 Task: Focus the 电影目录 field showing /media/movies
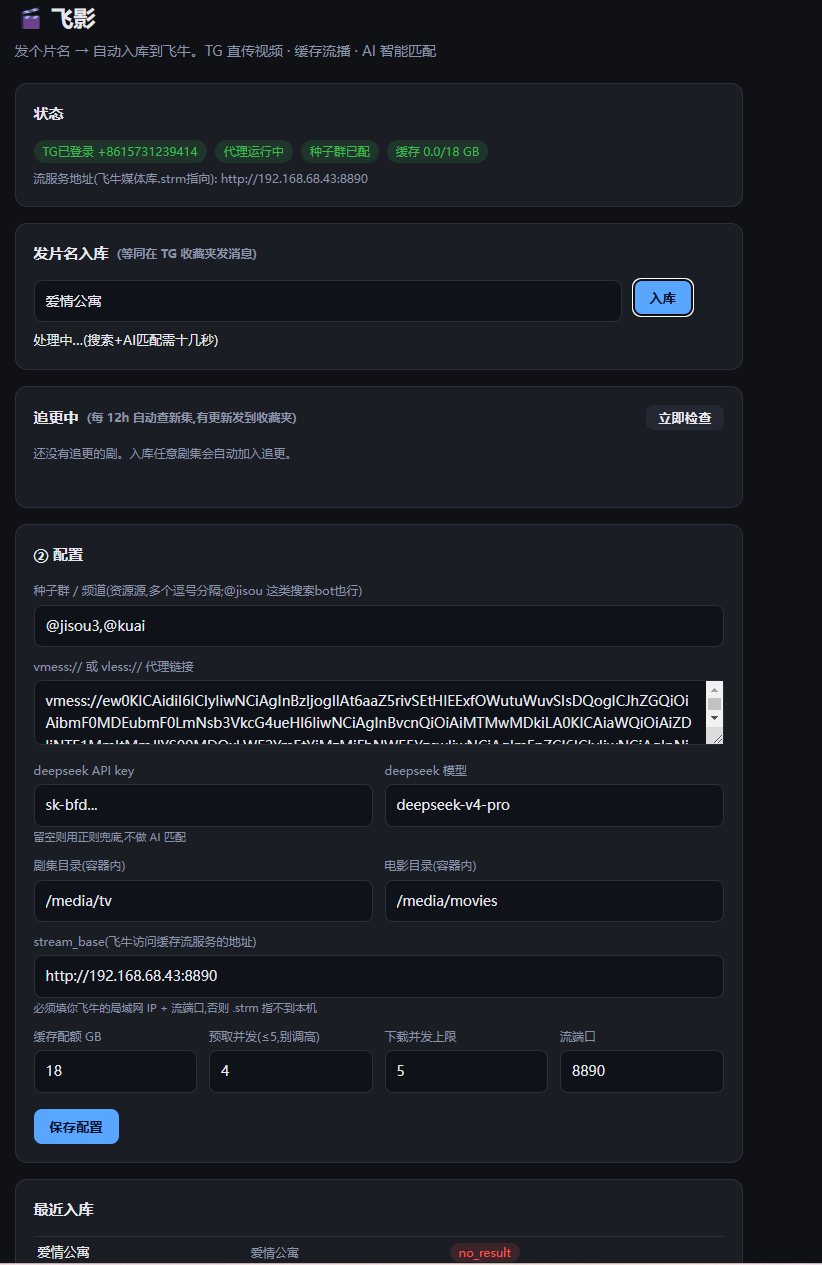(554, 901)
